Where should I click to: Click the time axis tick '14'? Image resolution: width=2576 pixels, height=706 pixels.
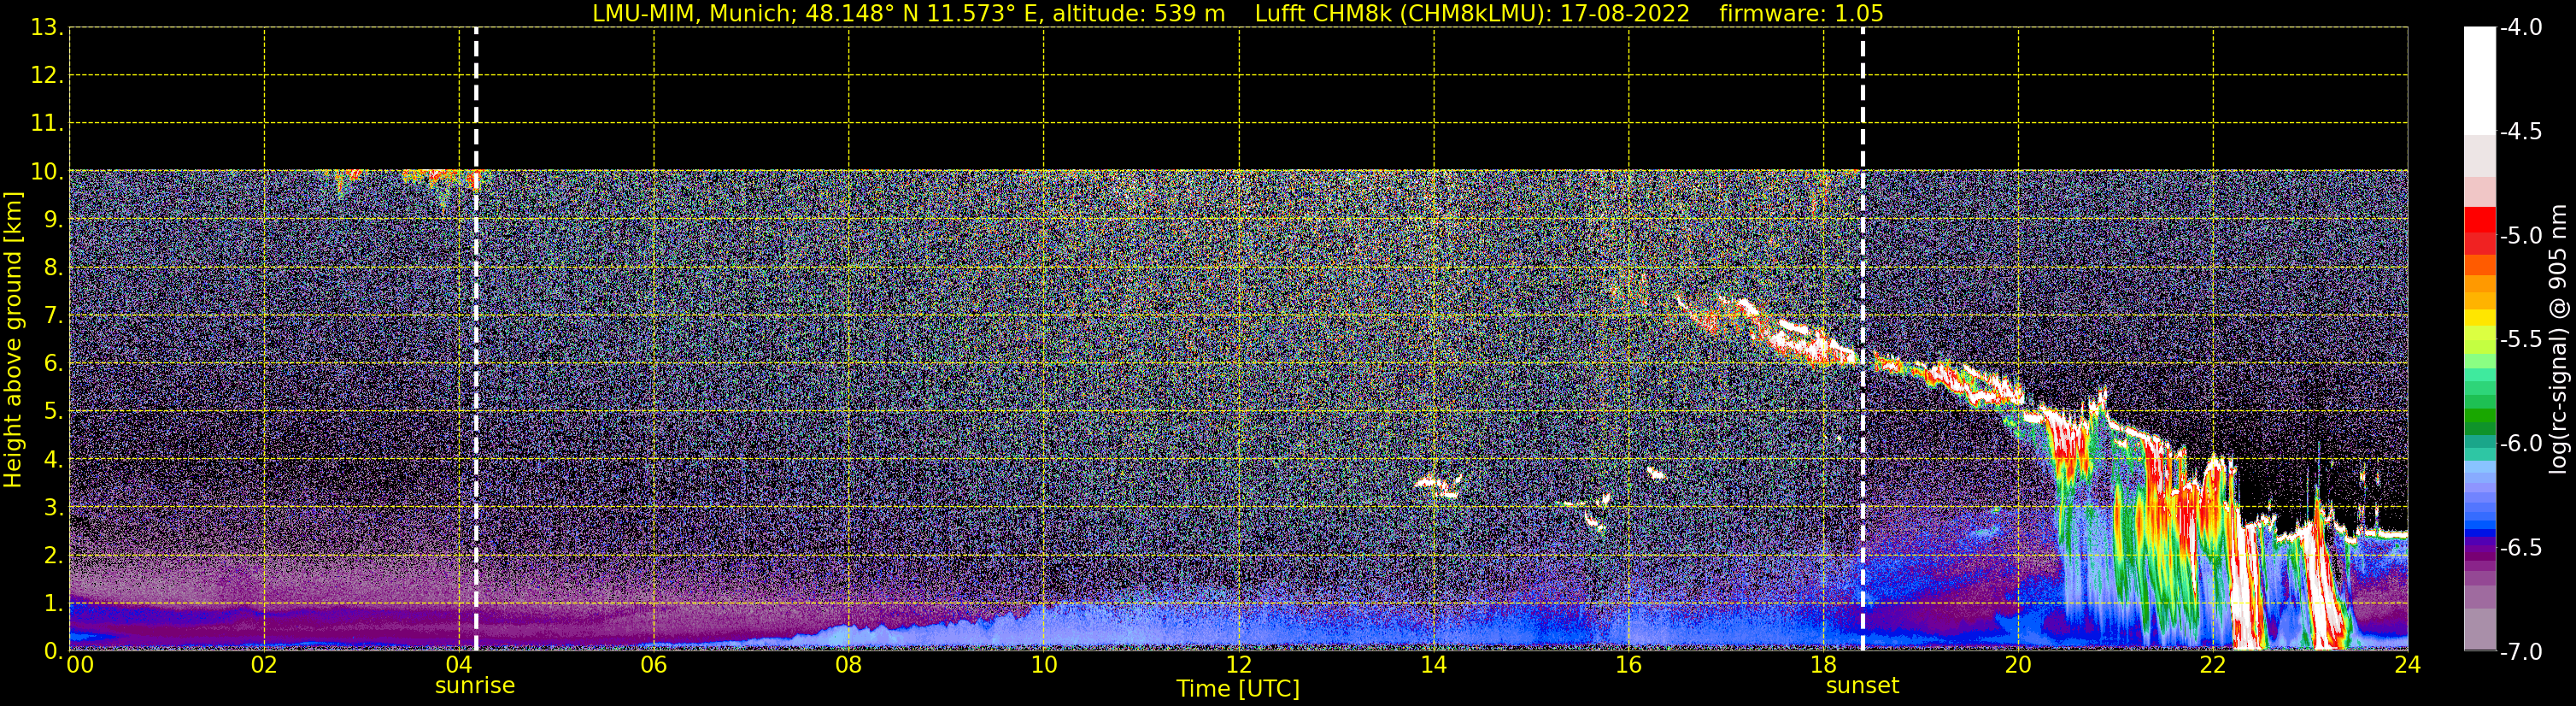point(1434,665)
